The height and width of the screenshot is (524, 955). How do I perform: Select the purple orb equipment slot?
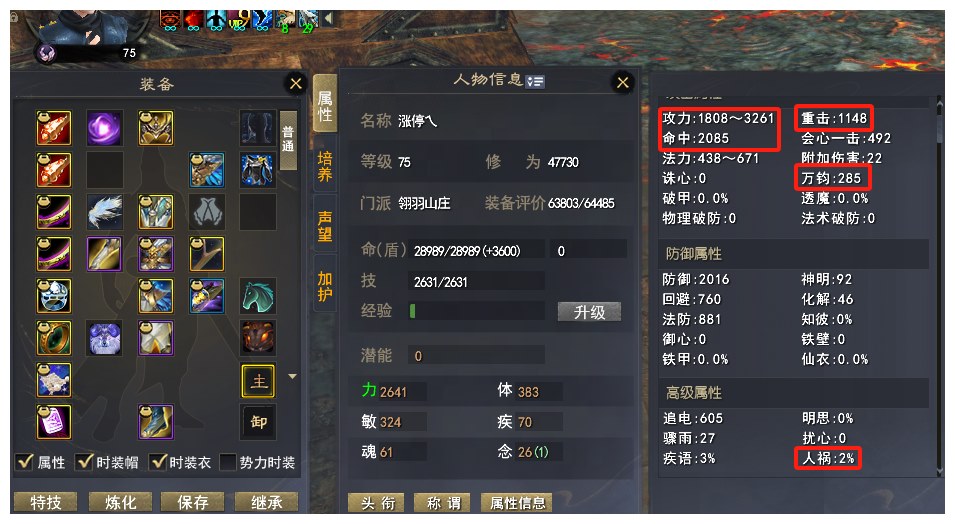pyautogui.click(x=104, y=128)
